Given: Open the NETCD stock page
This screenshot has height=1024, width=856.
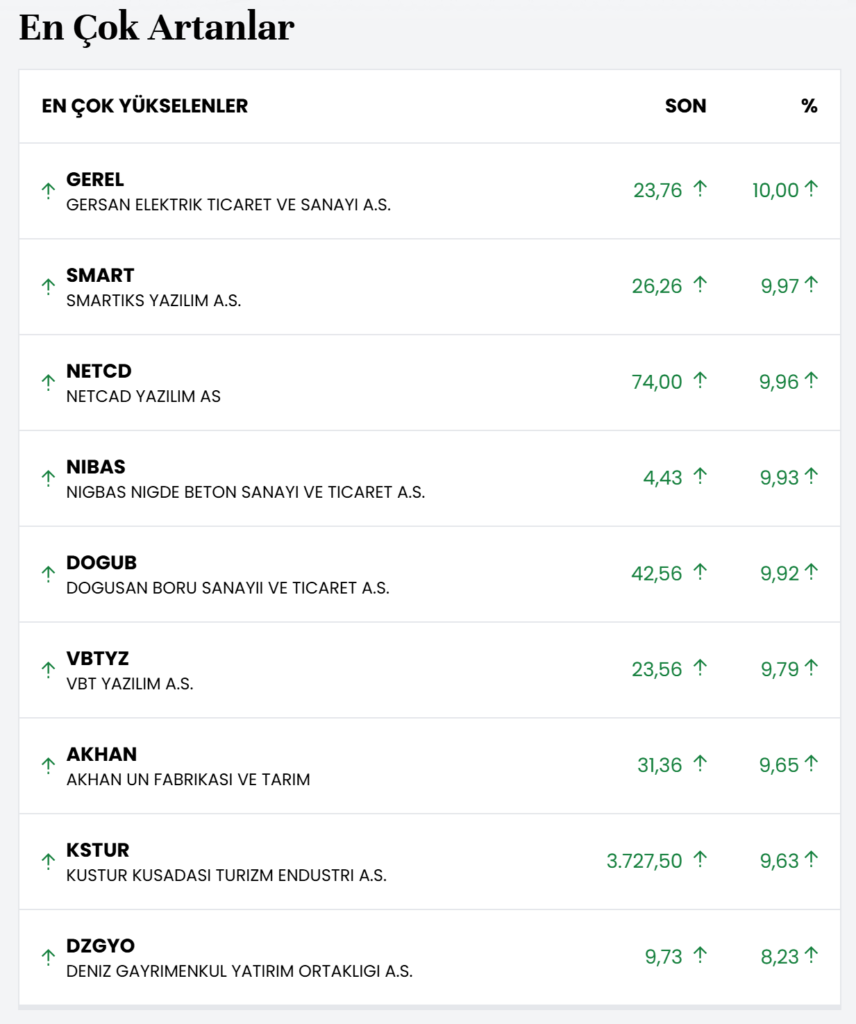Looking at the screenshot, I should (99, 371).
